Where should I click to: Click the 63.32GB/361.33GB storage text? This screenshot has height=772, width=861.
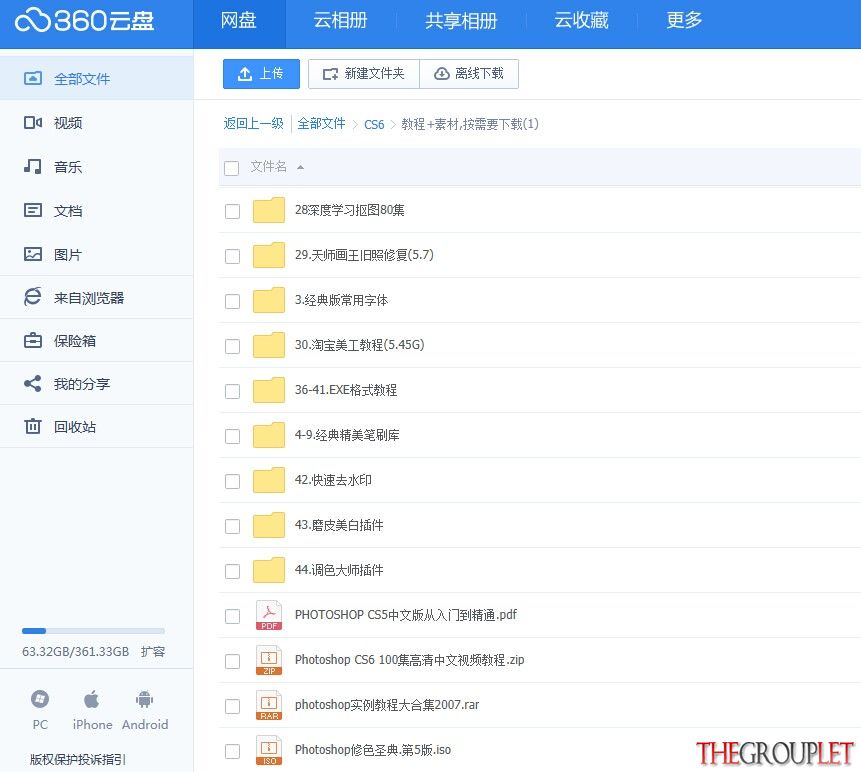coord(75,652)
